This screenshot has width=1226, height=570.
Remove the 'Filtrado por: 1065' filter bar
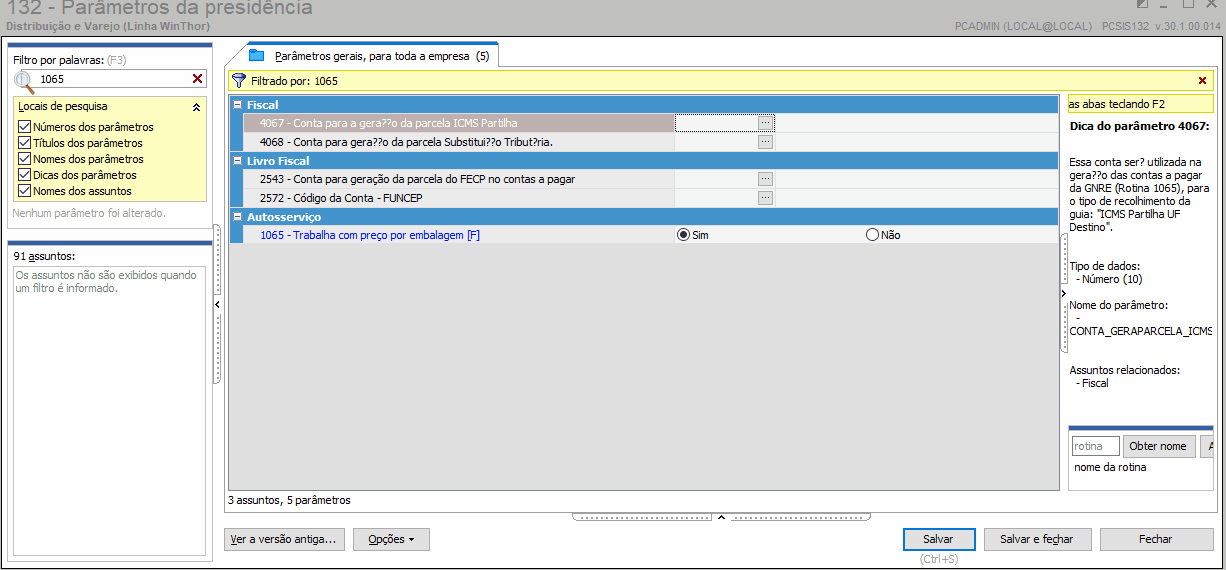coord(1202,81)
